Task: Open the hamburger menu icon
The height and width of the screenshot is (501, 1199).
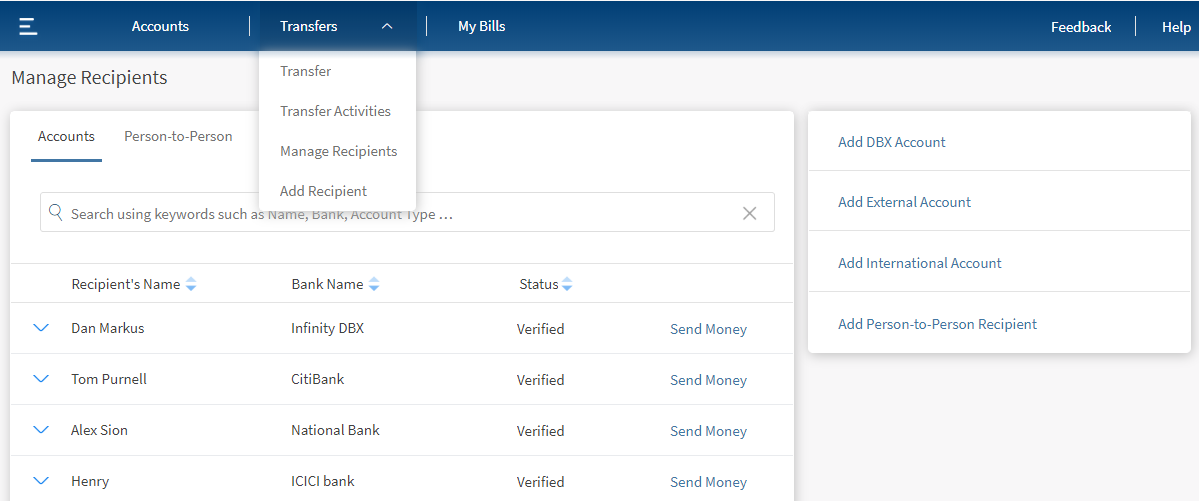Action: coord(28,26)
